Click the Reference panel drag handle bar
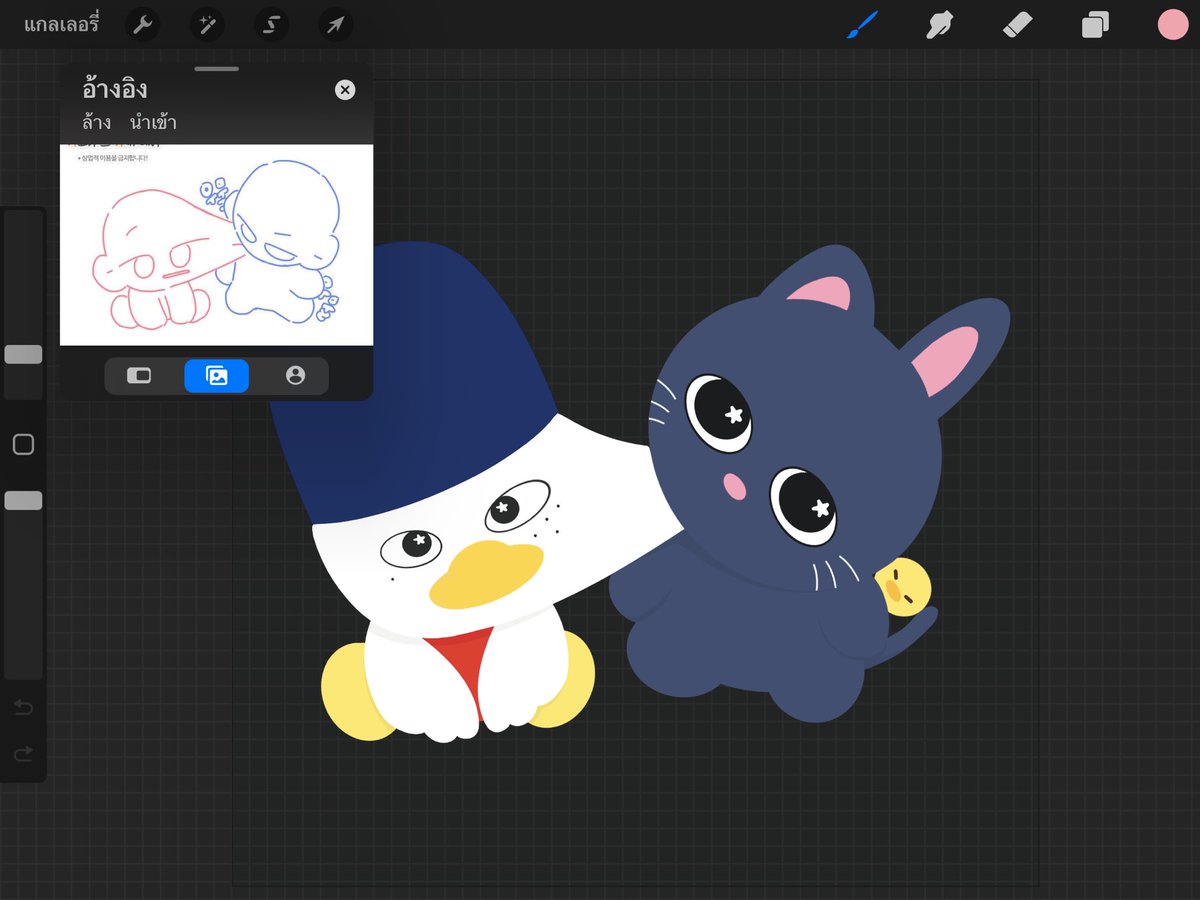Image resolution: width=1200 pixels, height=900 pixels. 217,69
